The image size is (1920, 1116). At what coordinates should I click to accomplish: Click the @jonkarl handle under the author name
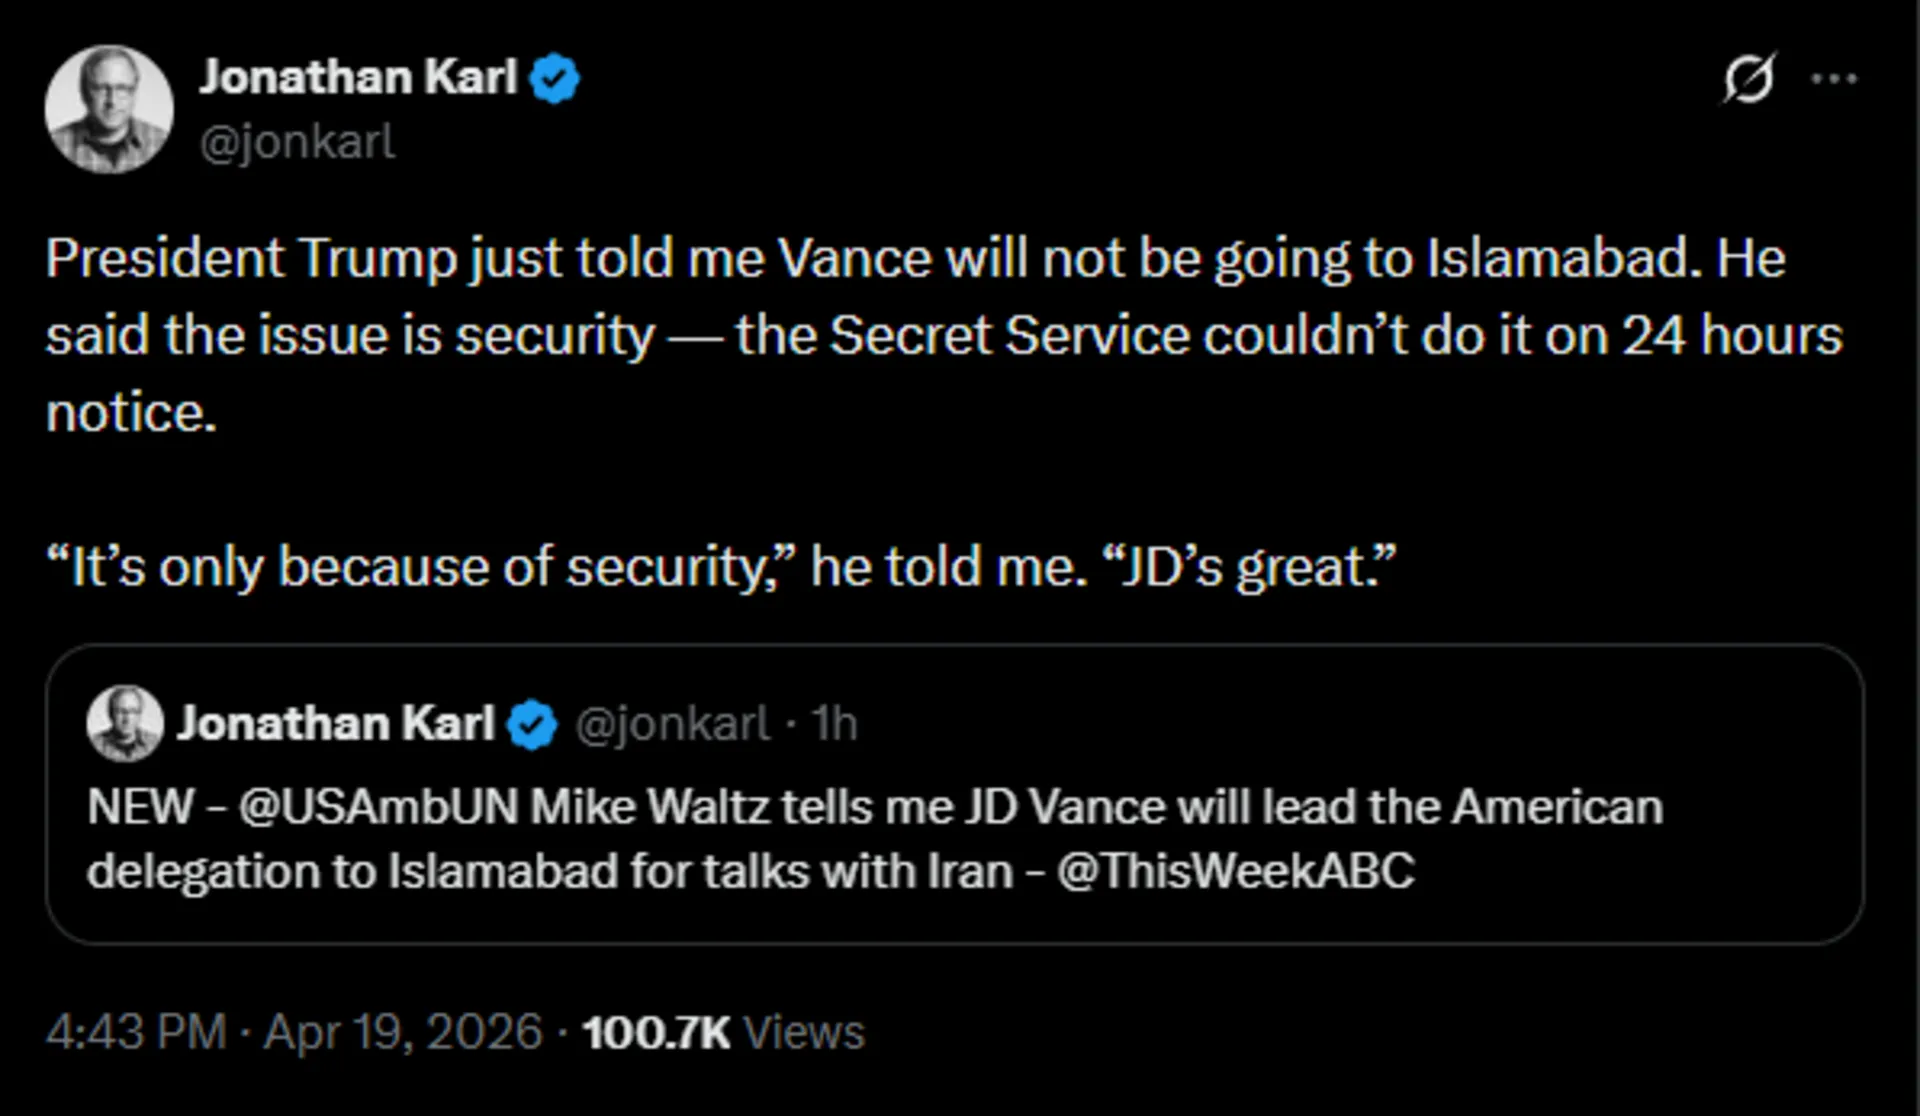297,142
